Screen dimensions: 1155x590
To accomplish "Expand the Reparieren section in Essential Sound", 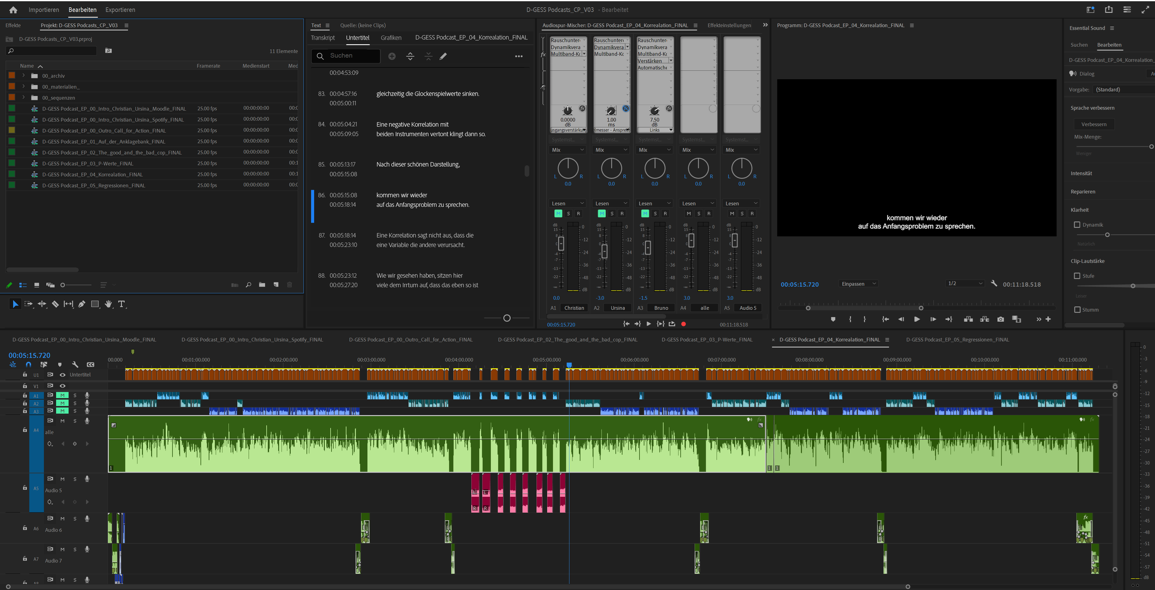I will [x=1083, y=192].
